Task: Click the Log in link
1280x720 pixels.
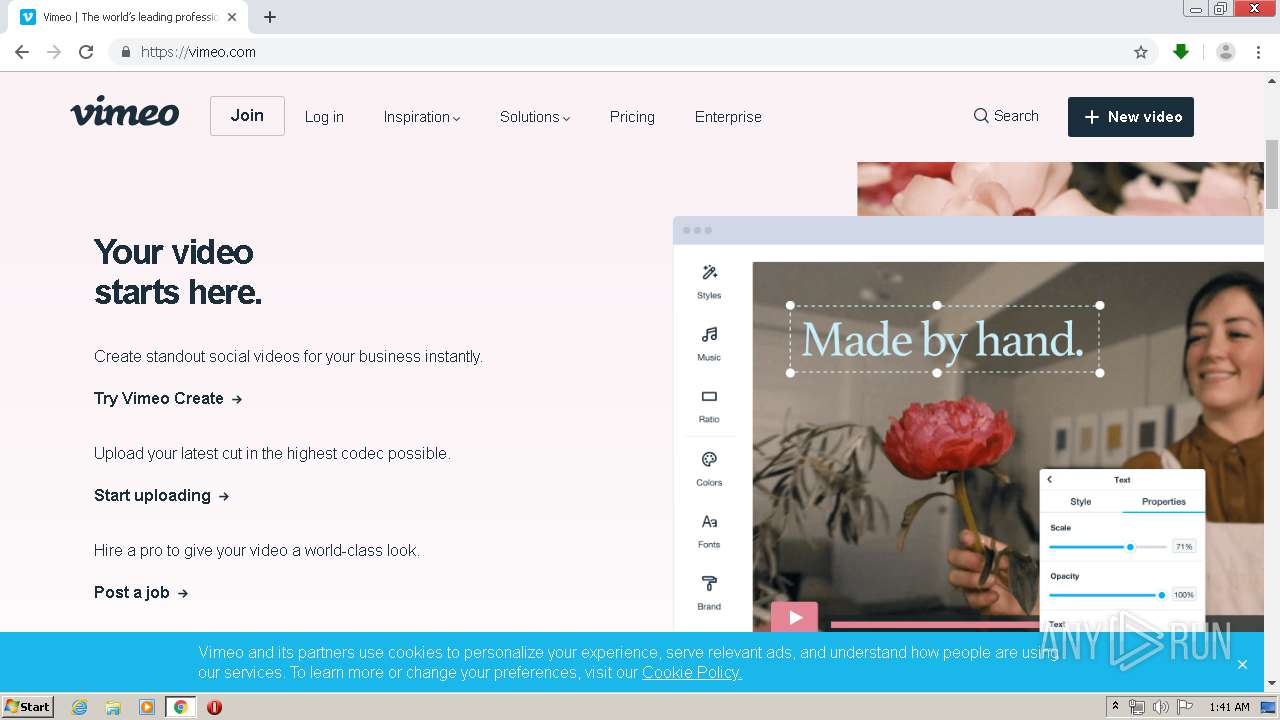Action: (324, 117)
